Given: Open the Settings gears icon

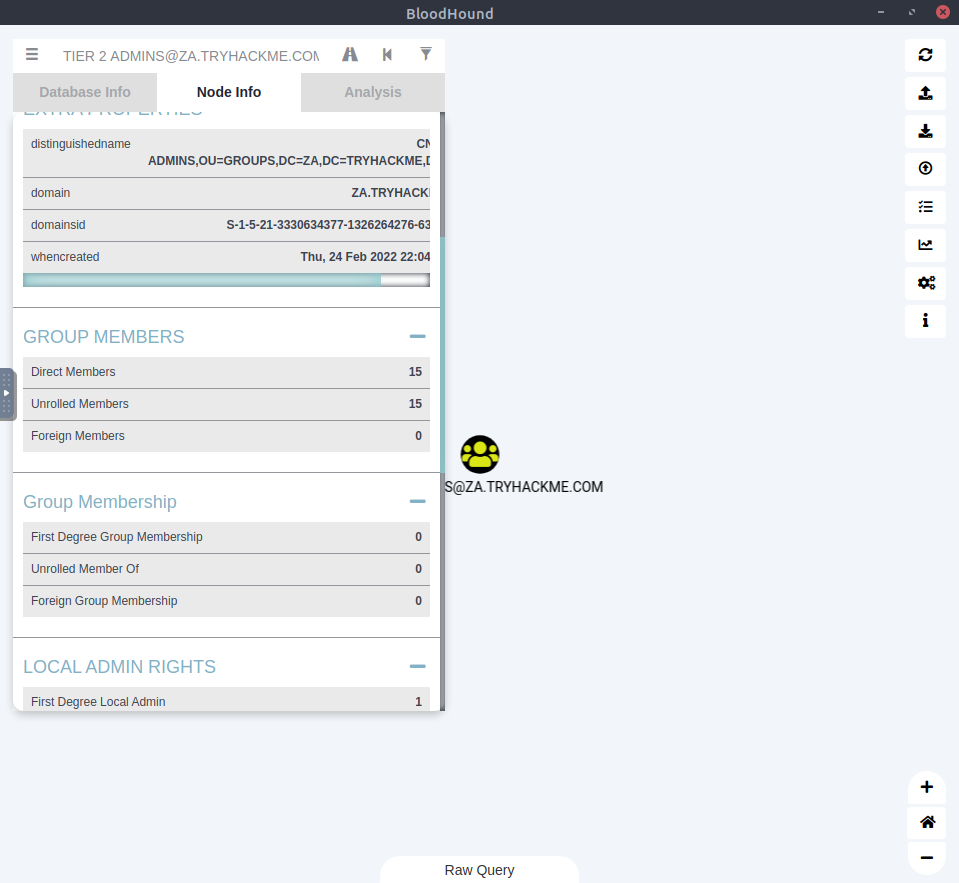Looking at the screenshot, I should pos(925,283).
